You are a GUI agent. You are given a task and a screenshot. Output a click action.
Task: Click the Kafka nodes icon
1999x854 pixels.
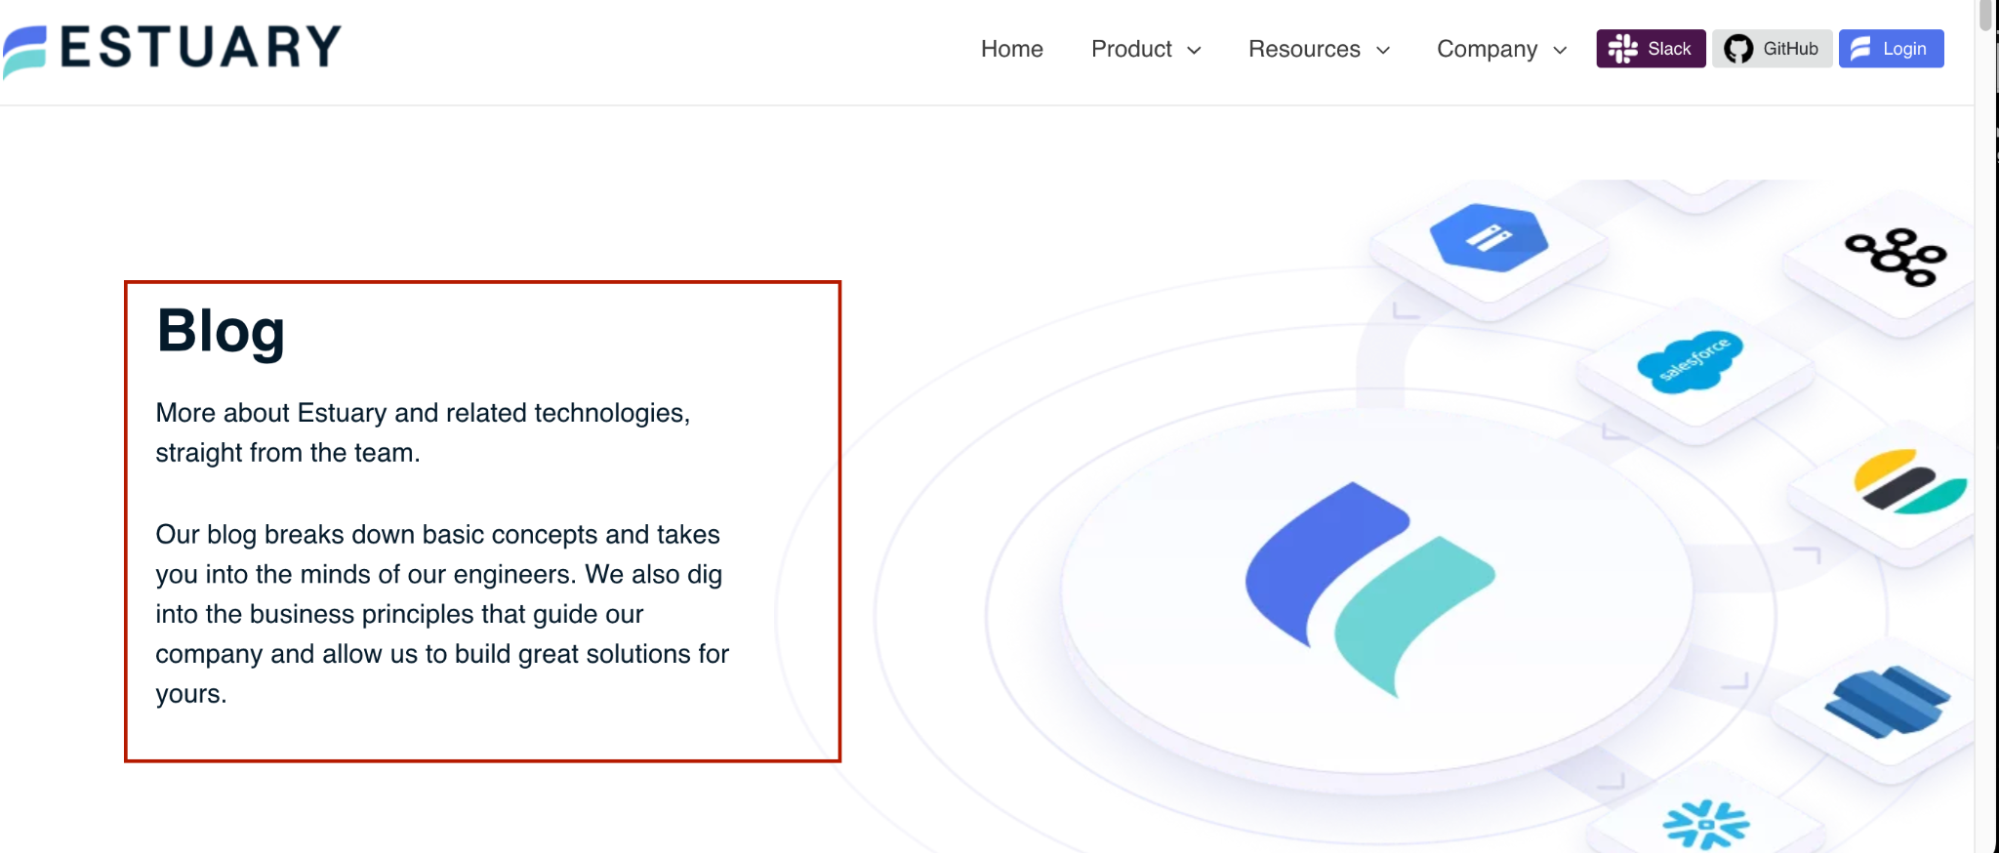(x=1896, y=258)
